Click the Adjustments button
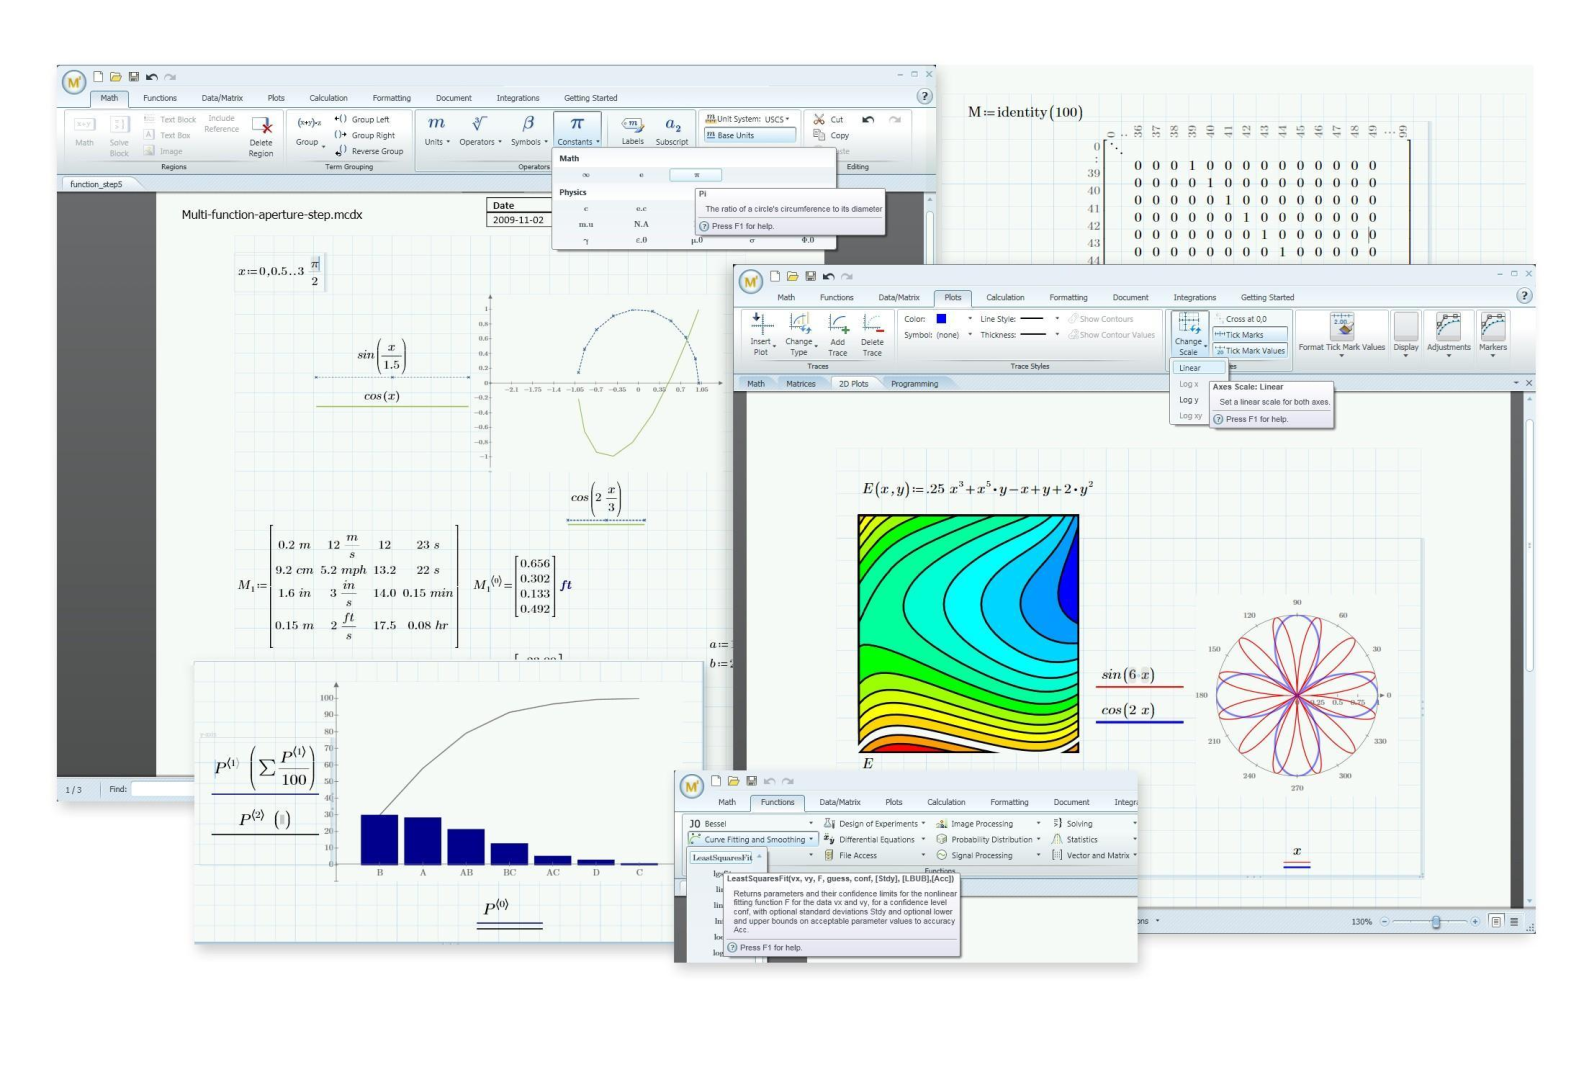 click(1448, 334)
